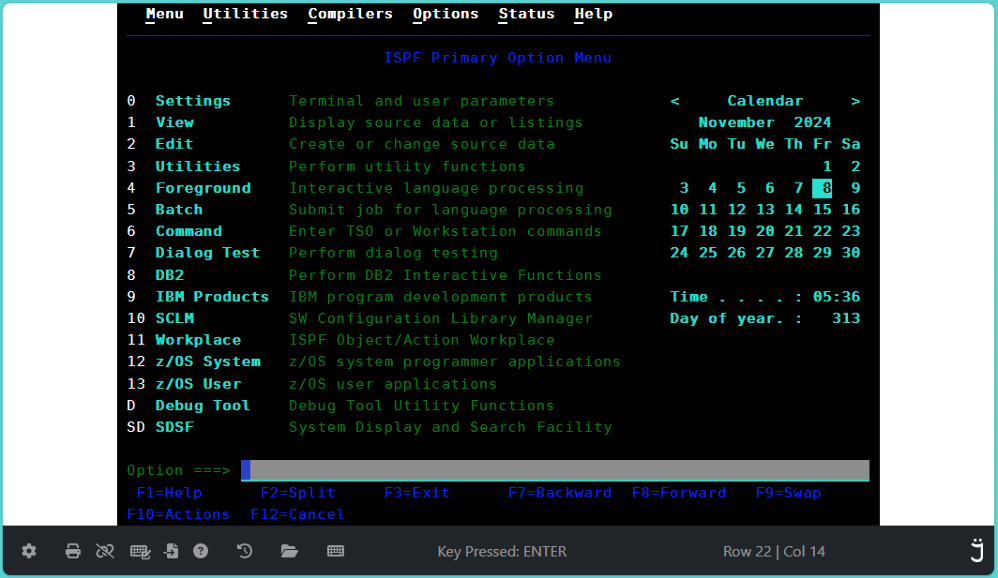998x578 pixels.
Task: Select option 3 Utilities in the list
Action: point(198,166)
